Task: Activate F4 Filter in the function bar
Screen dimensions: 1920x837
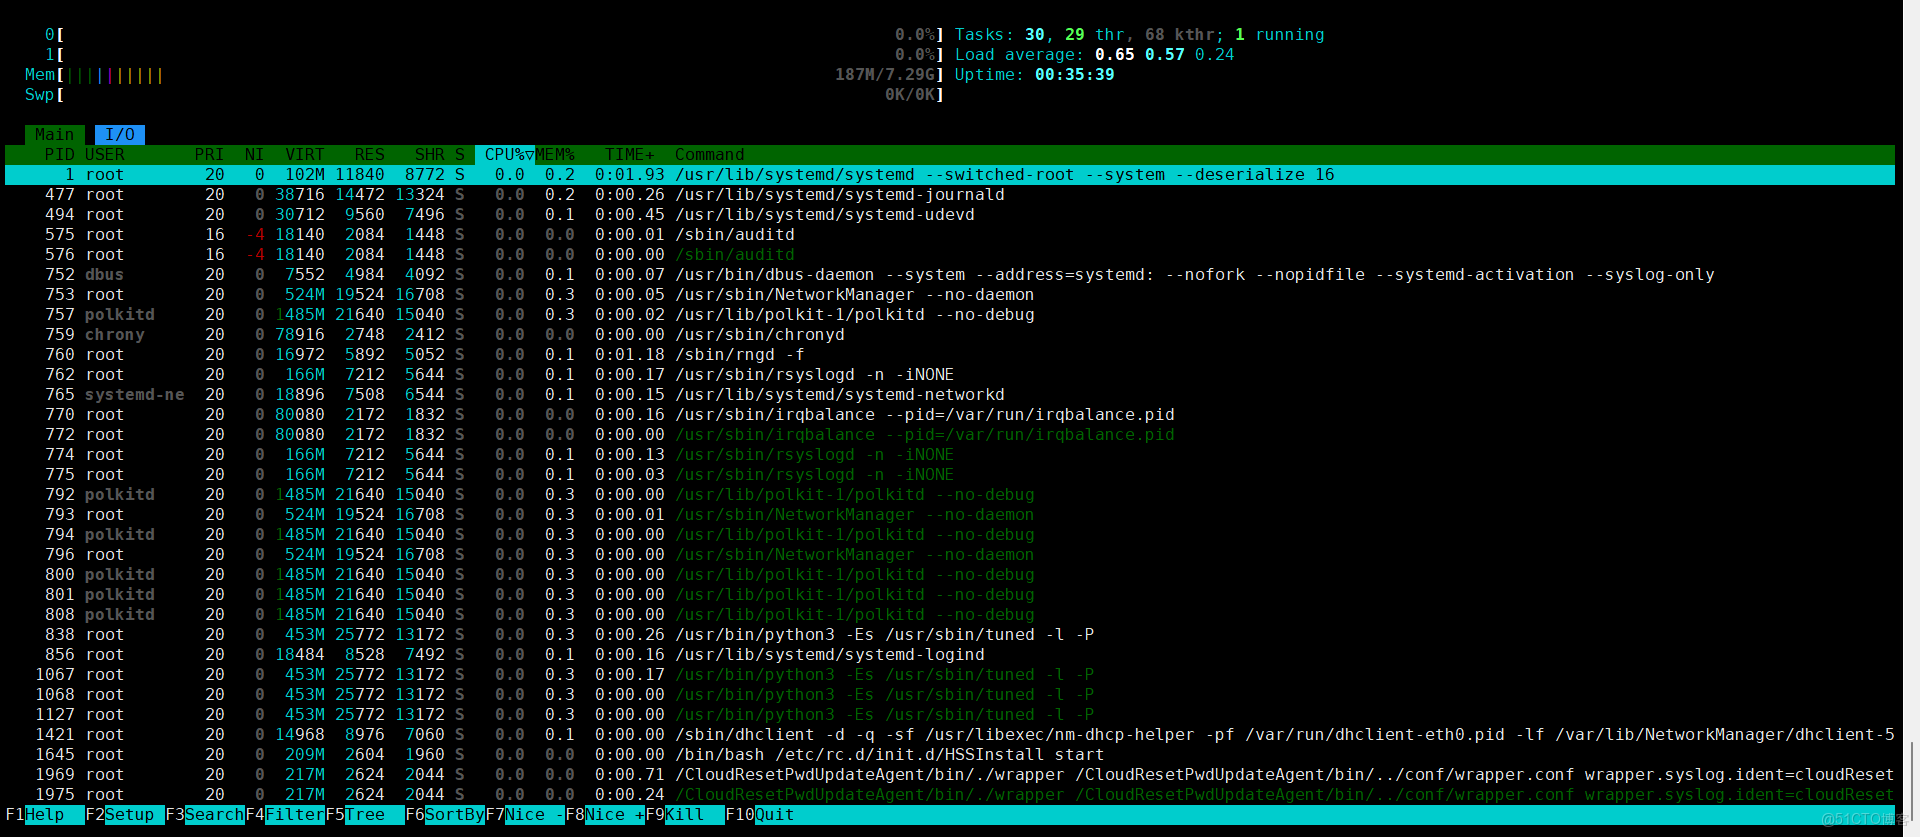Action: pyautogui.click(x=285, y=815)
